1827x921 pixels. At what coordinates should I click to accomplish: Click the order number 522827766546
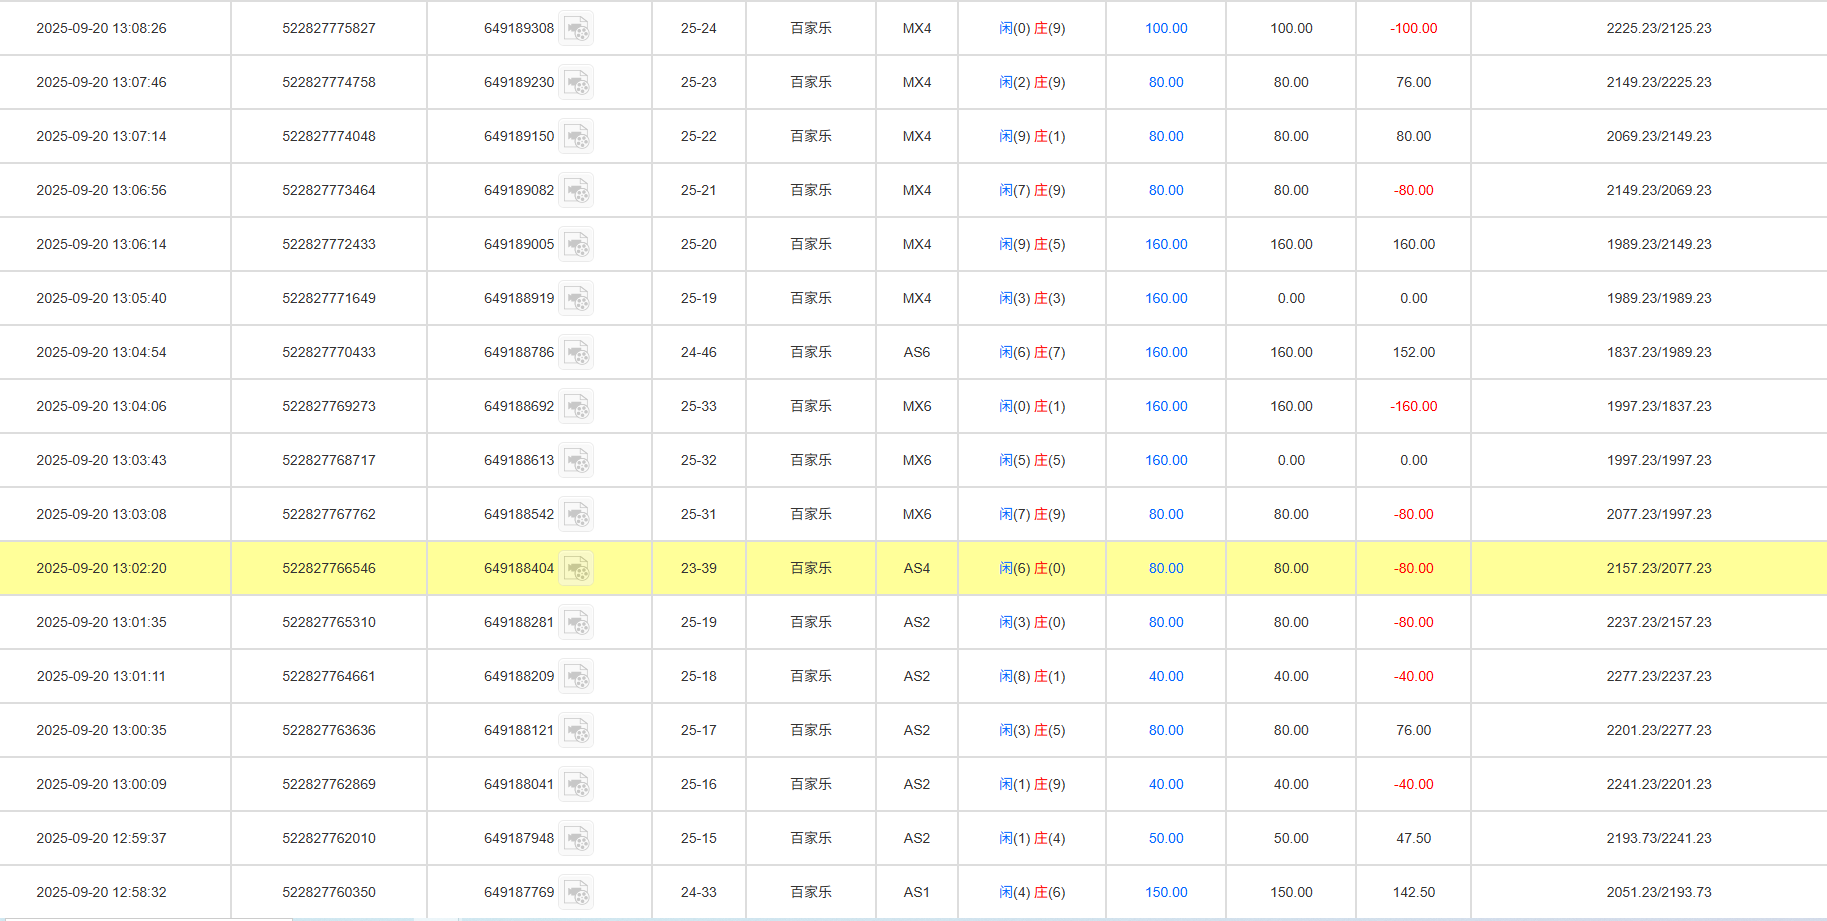329,568
